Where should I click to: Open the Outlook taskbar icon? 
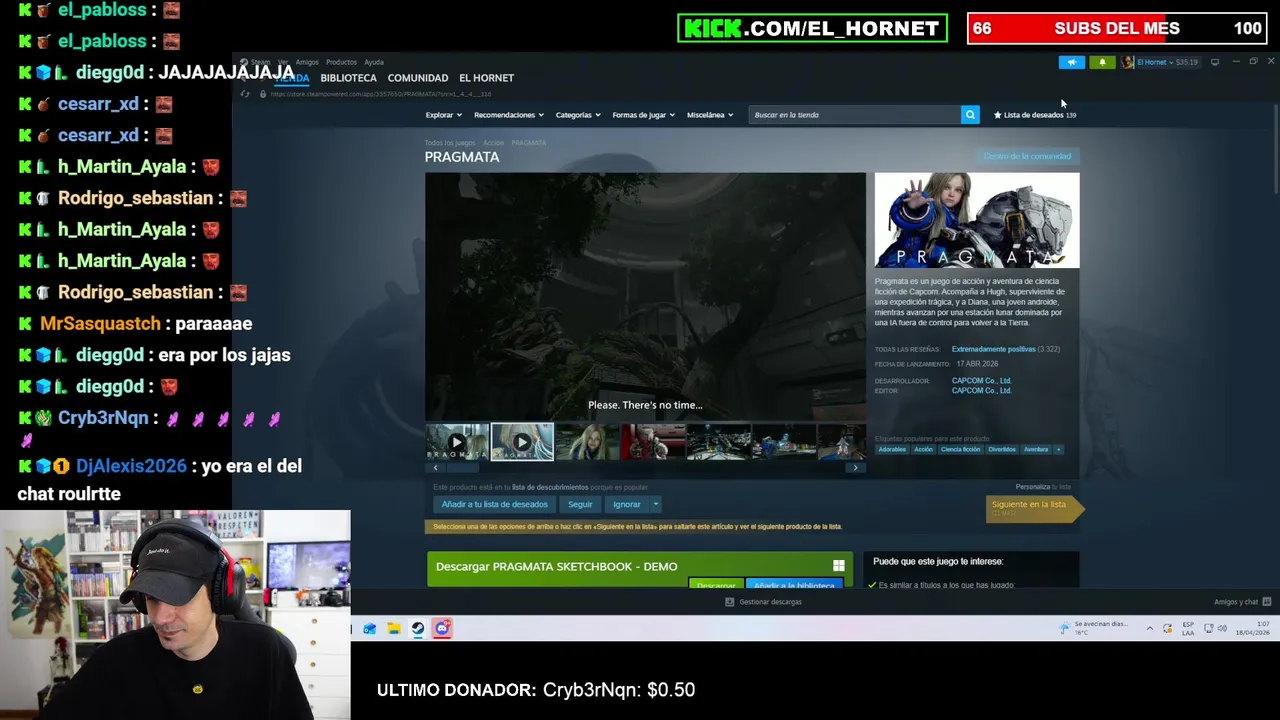click(x=370, y=628)
